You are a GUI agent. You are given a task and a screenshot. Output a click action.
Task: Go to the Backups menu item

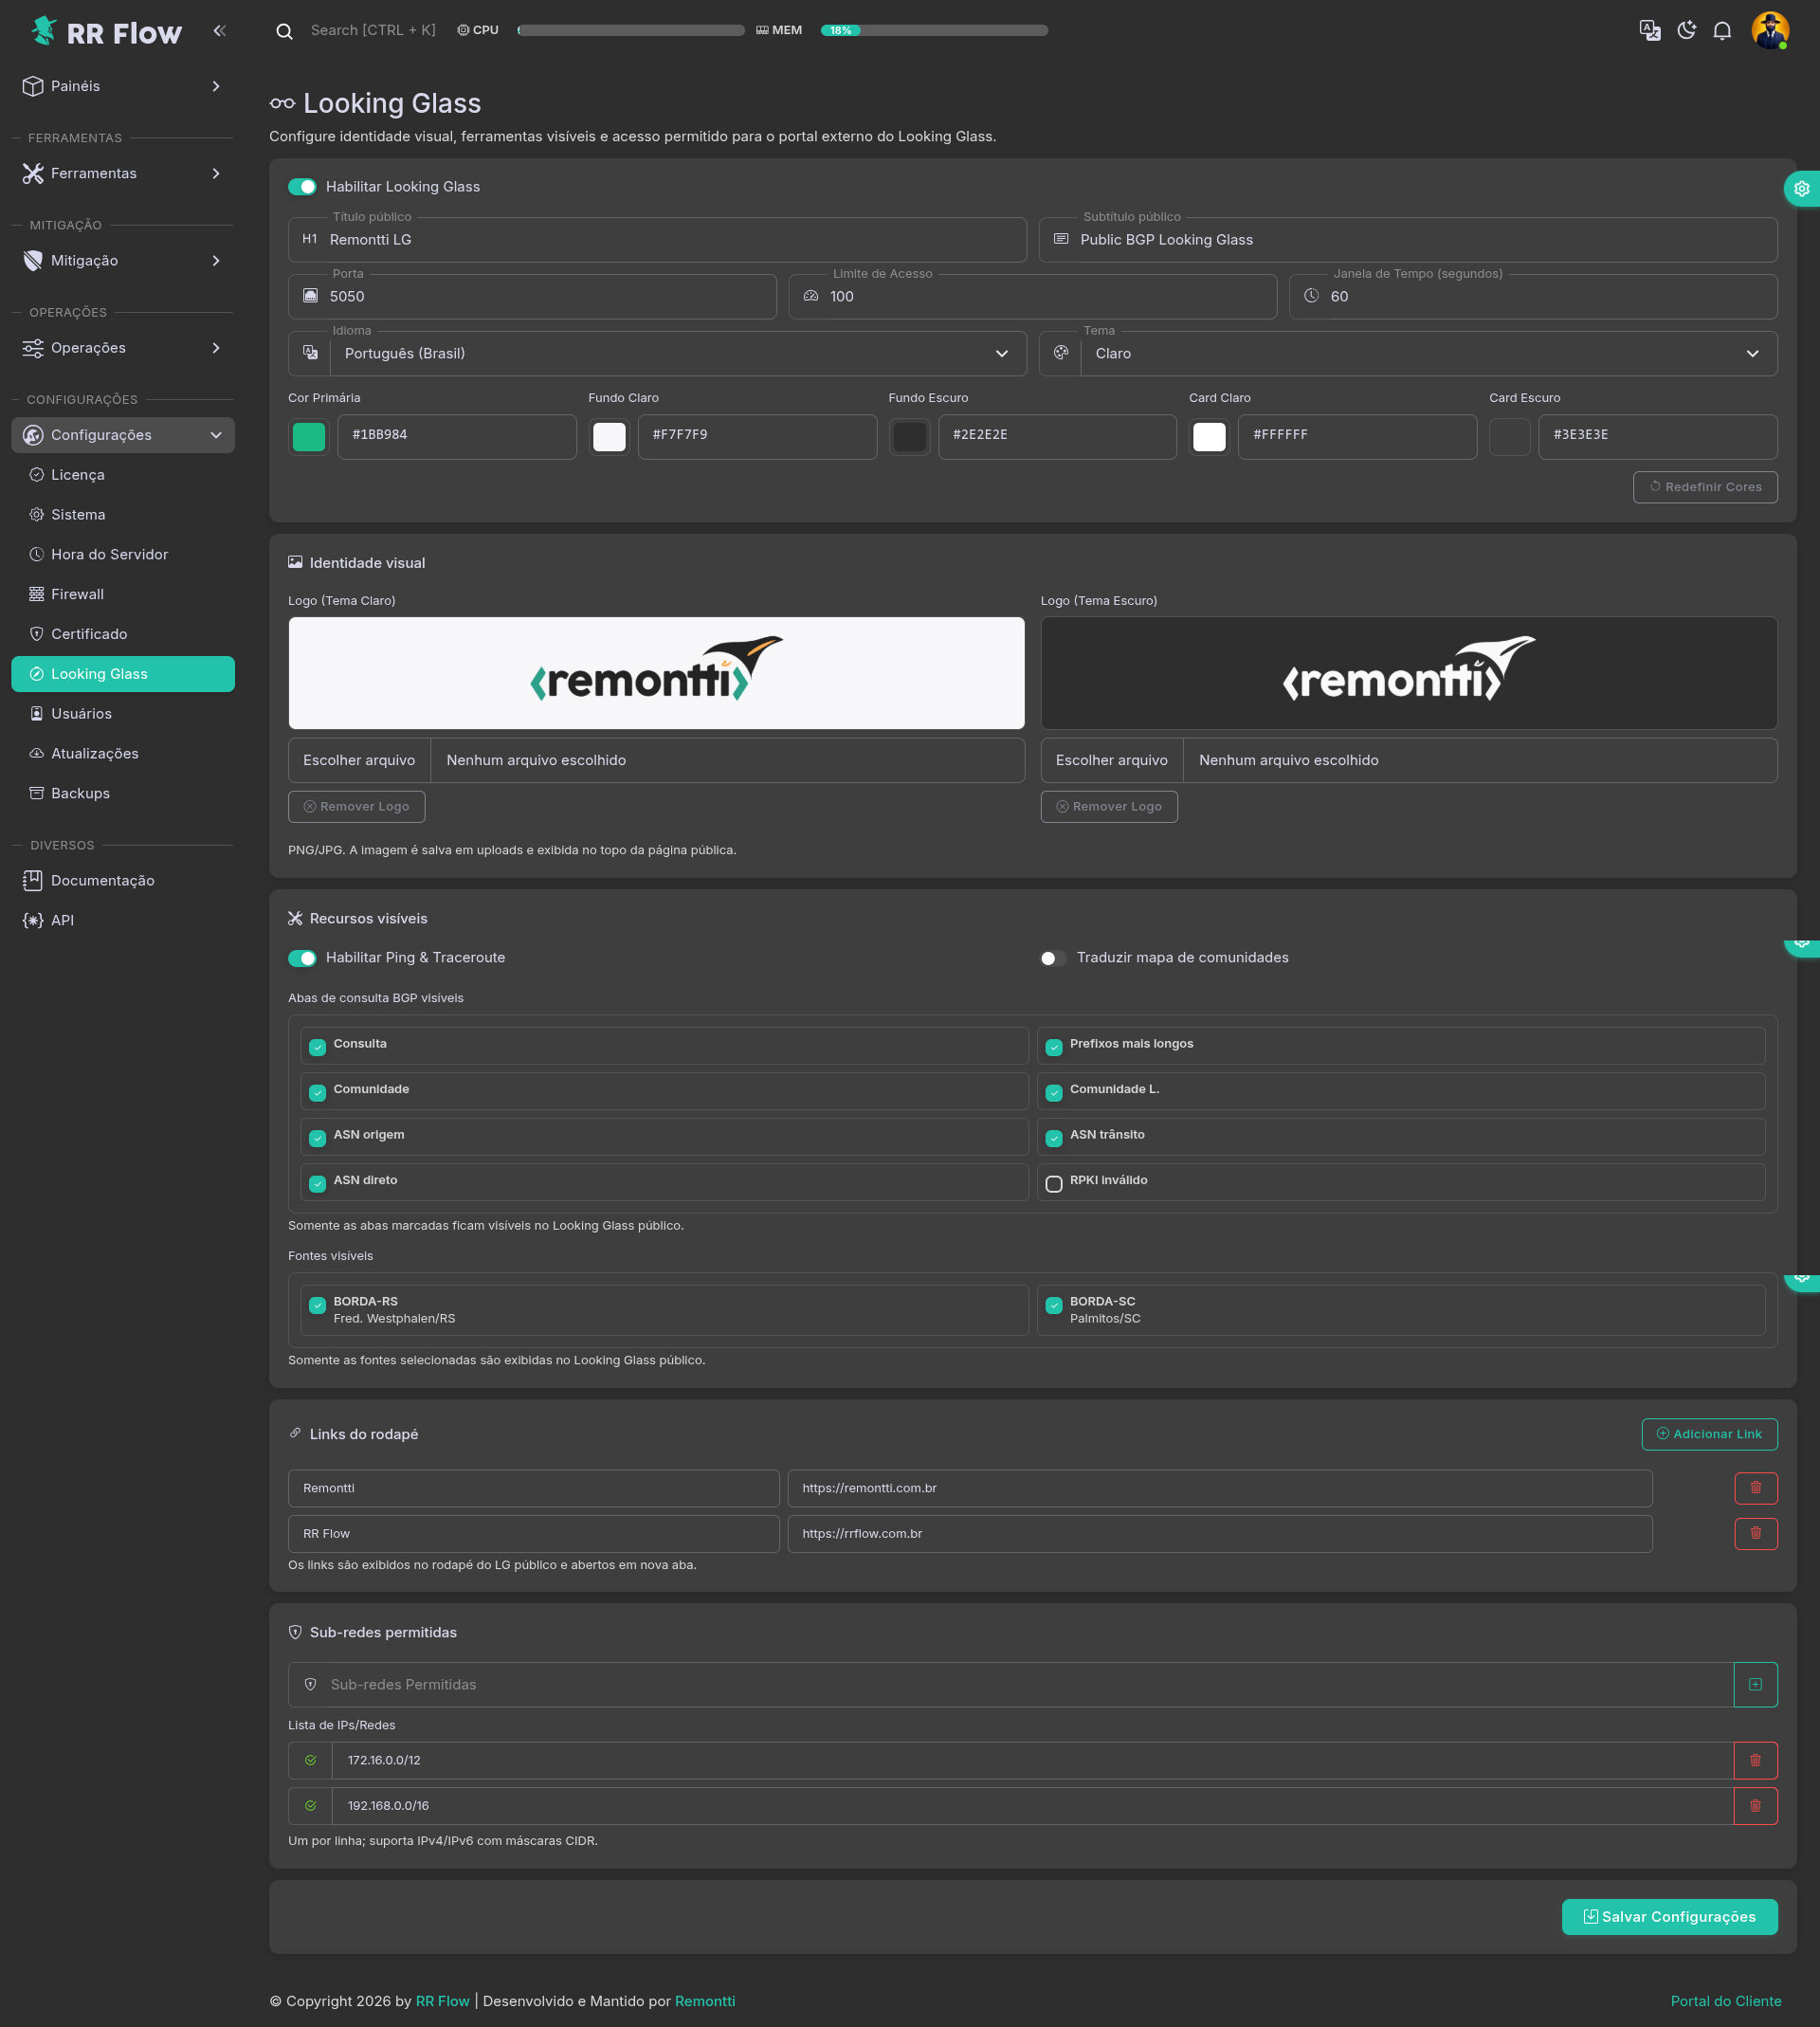[80, 793]
